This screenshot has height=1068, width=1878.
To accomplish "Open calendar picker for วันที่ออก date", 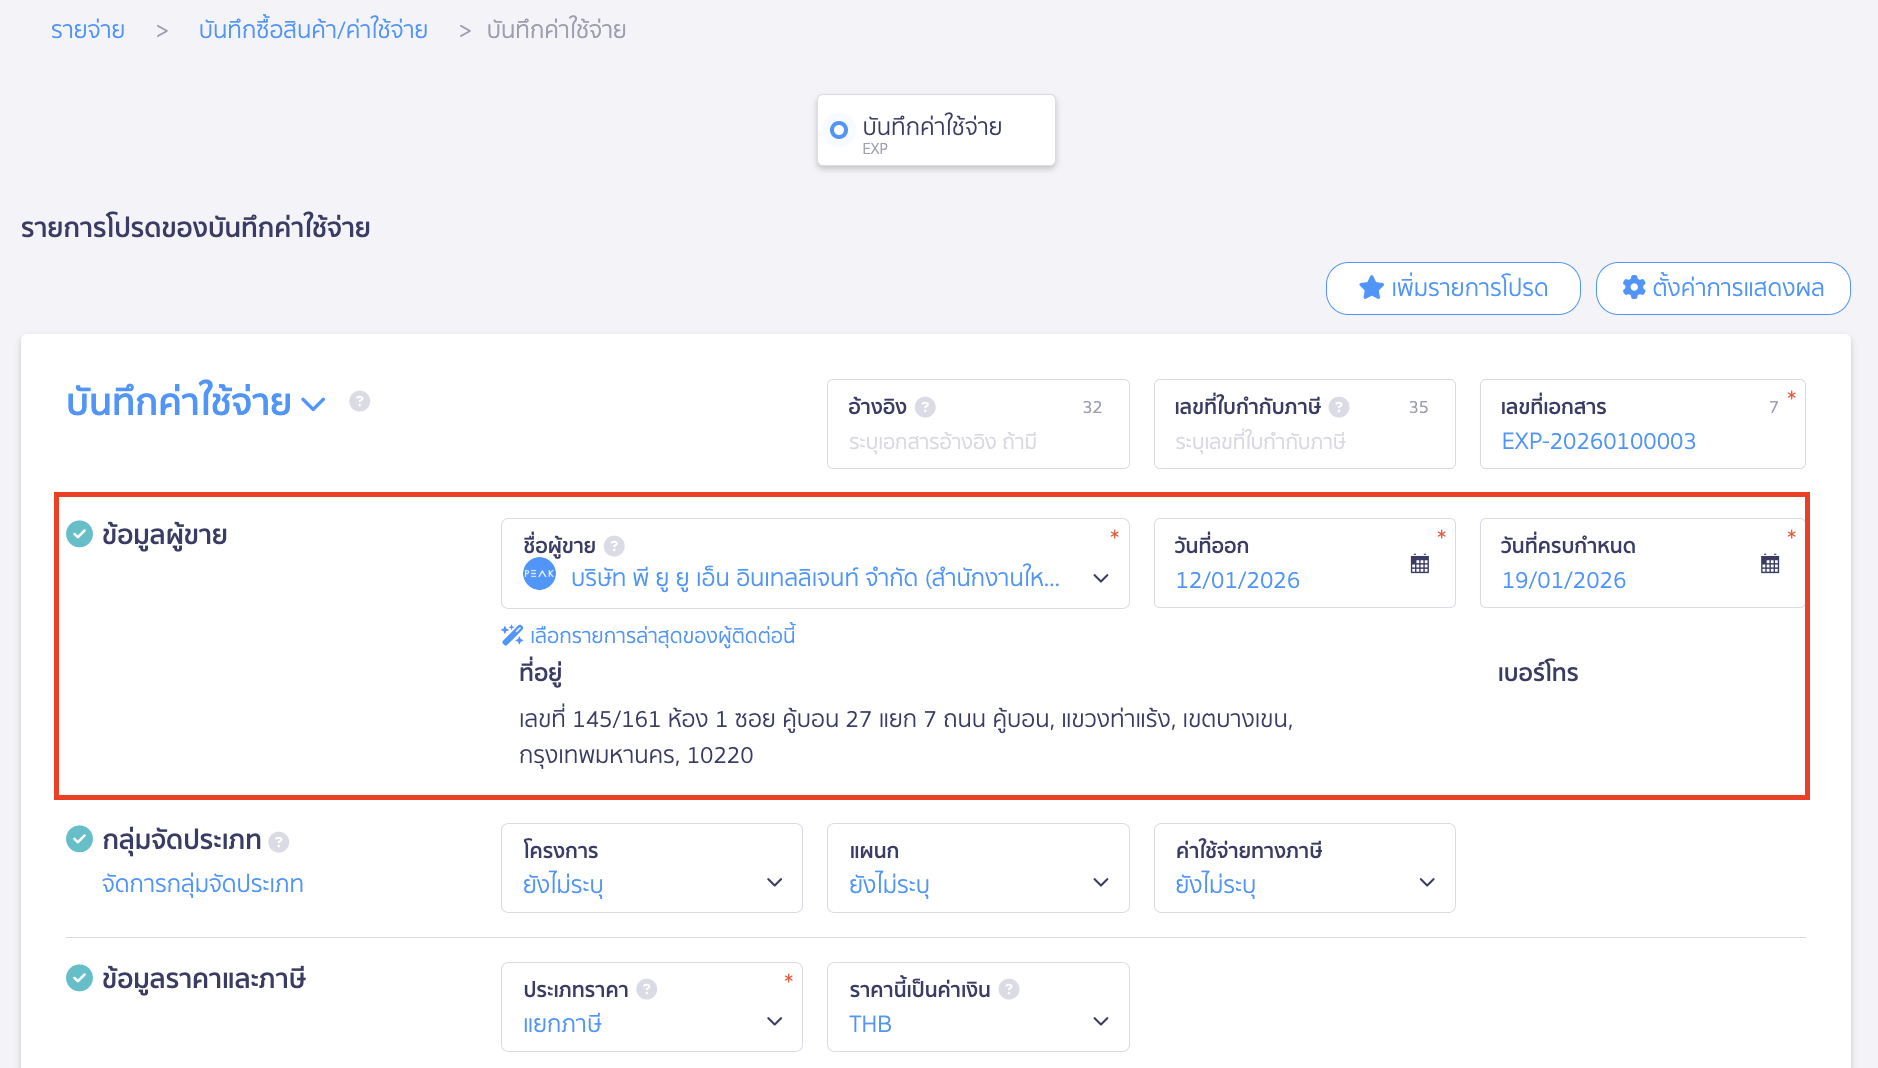I will click(1420, 563).
